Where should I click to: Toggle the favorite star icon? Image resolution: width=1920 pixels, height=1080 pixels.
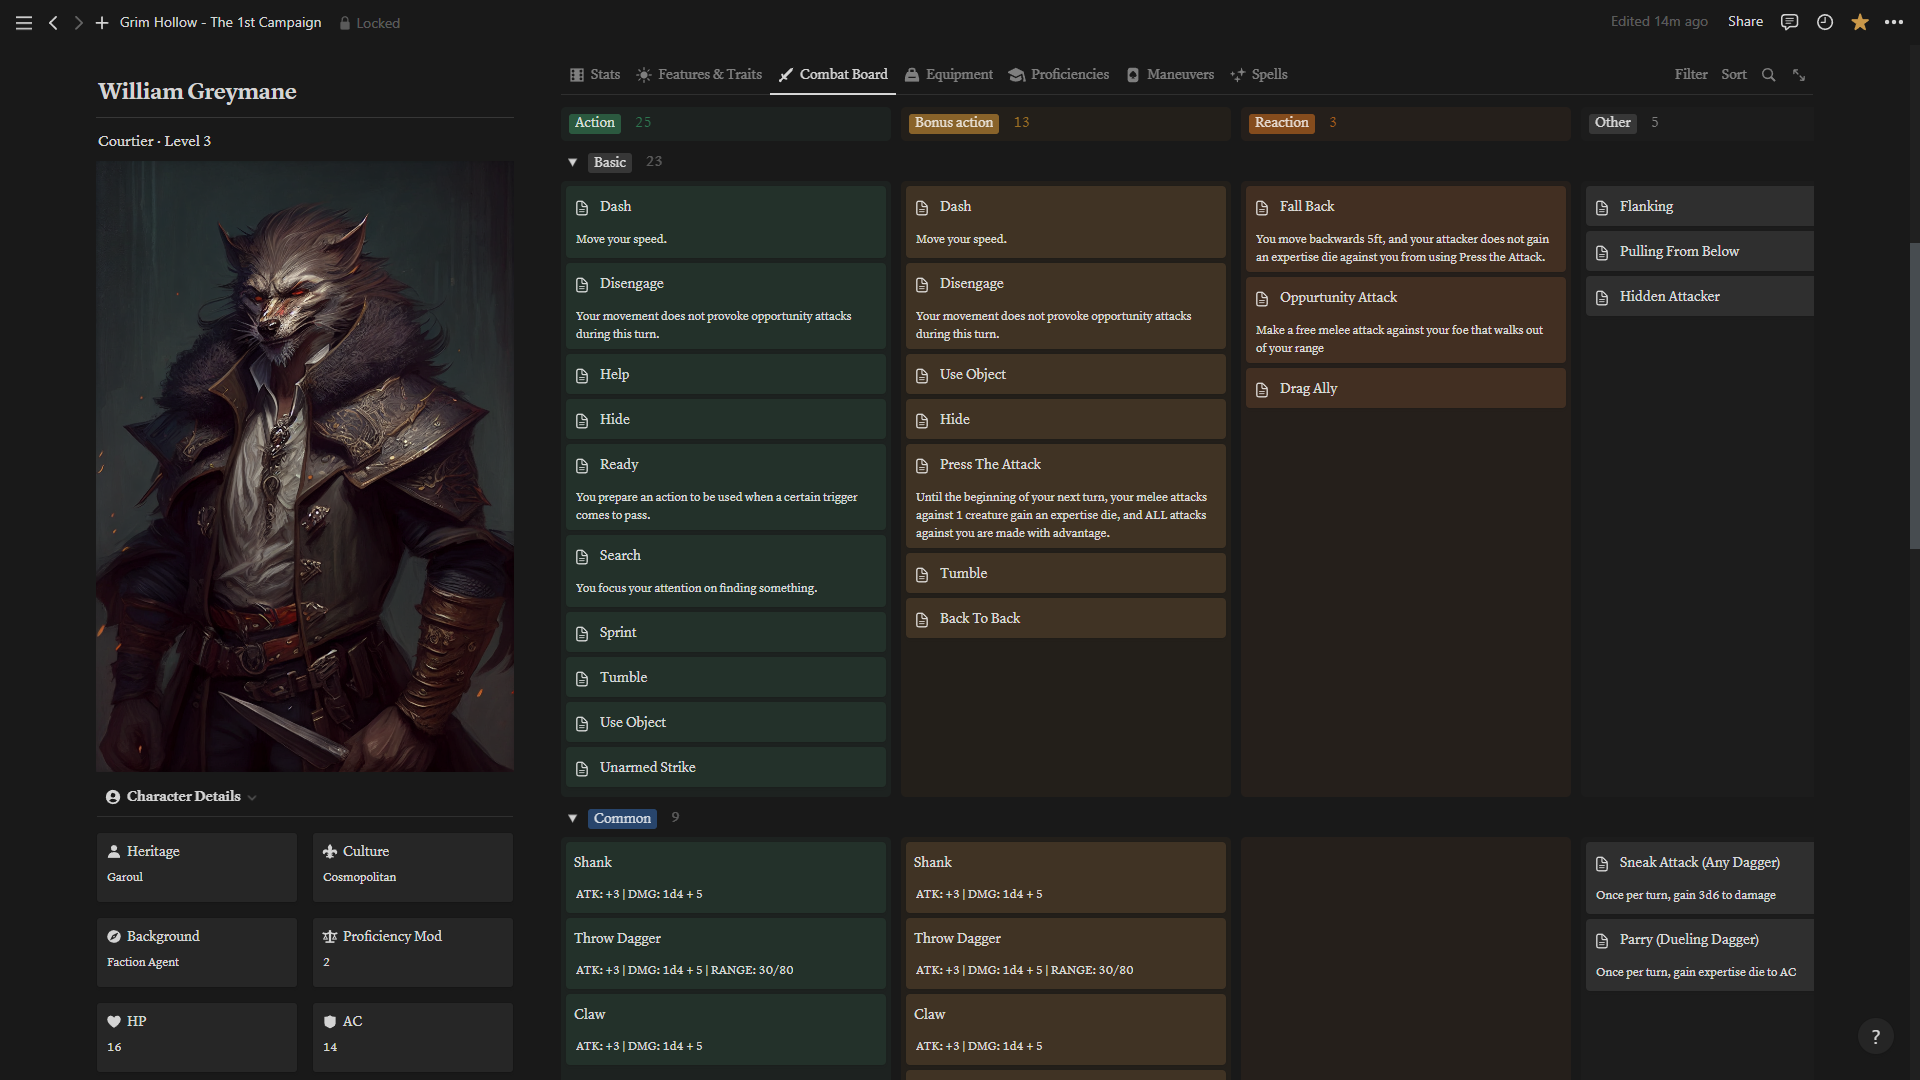(x=1859, y=22)
